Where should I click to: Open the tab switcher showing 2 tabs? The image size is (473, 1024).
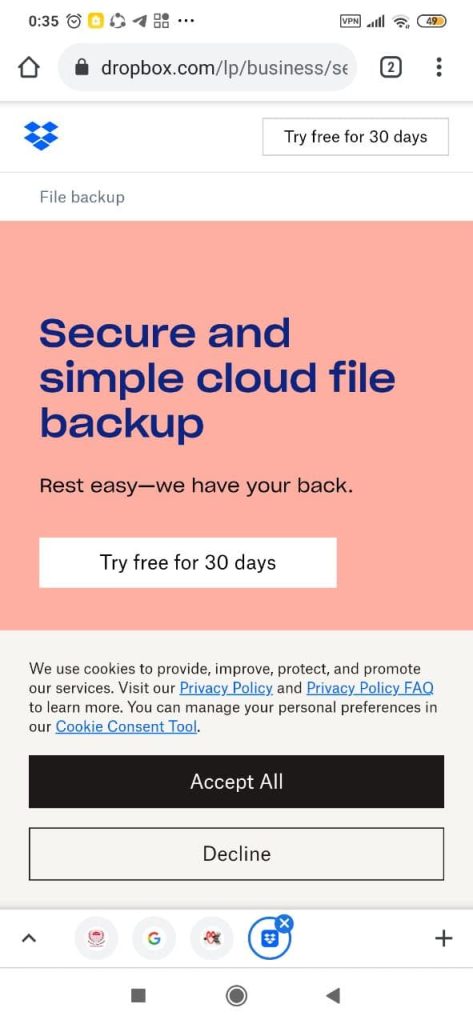click(x=391, y=67)
